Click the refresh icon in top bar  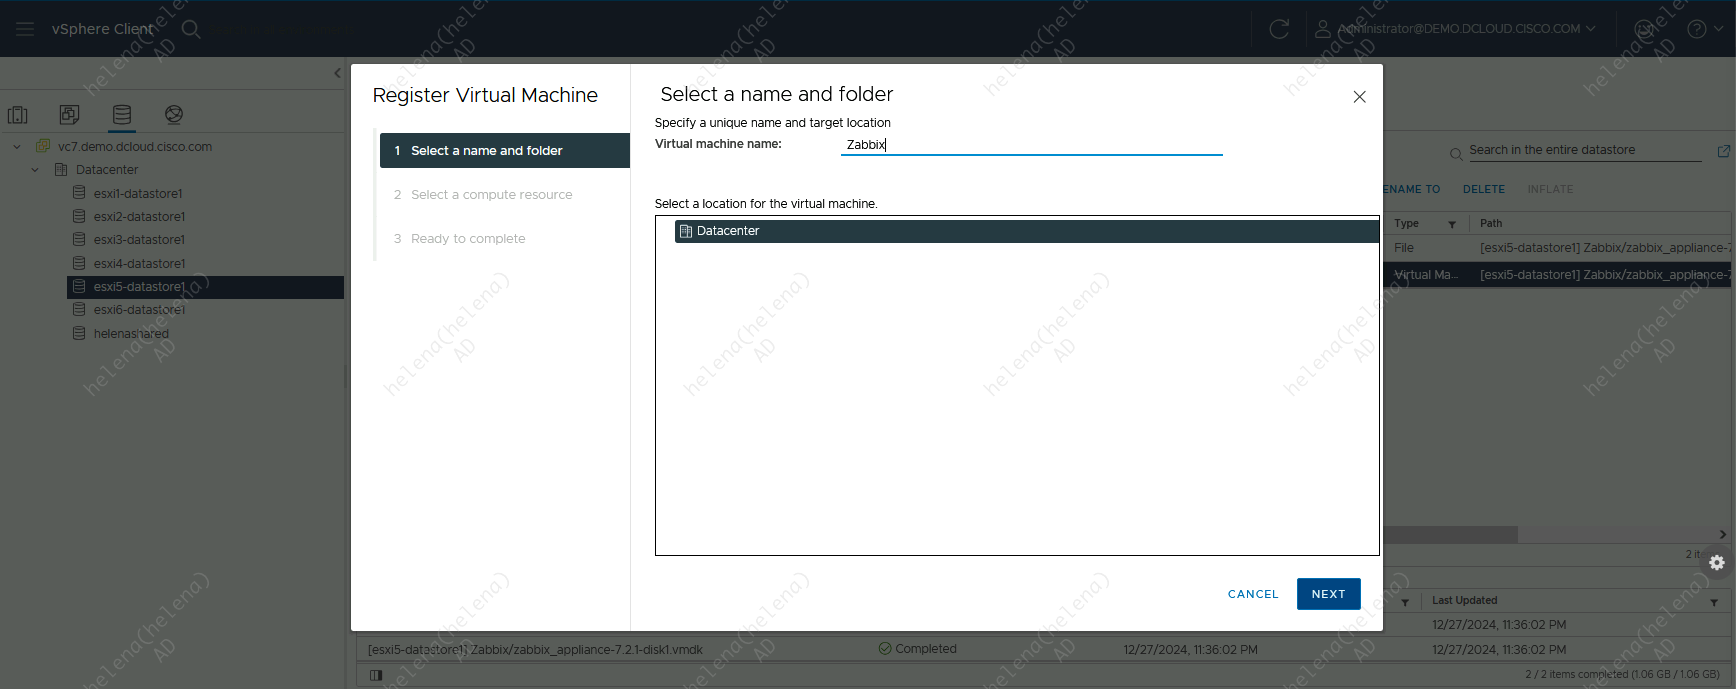[x=1279, y=29]
